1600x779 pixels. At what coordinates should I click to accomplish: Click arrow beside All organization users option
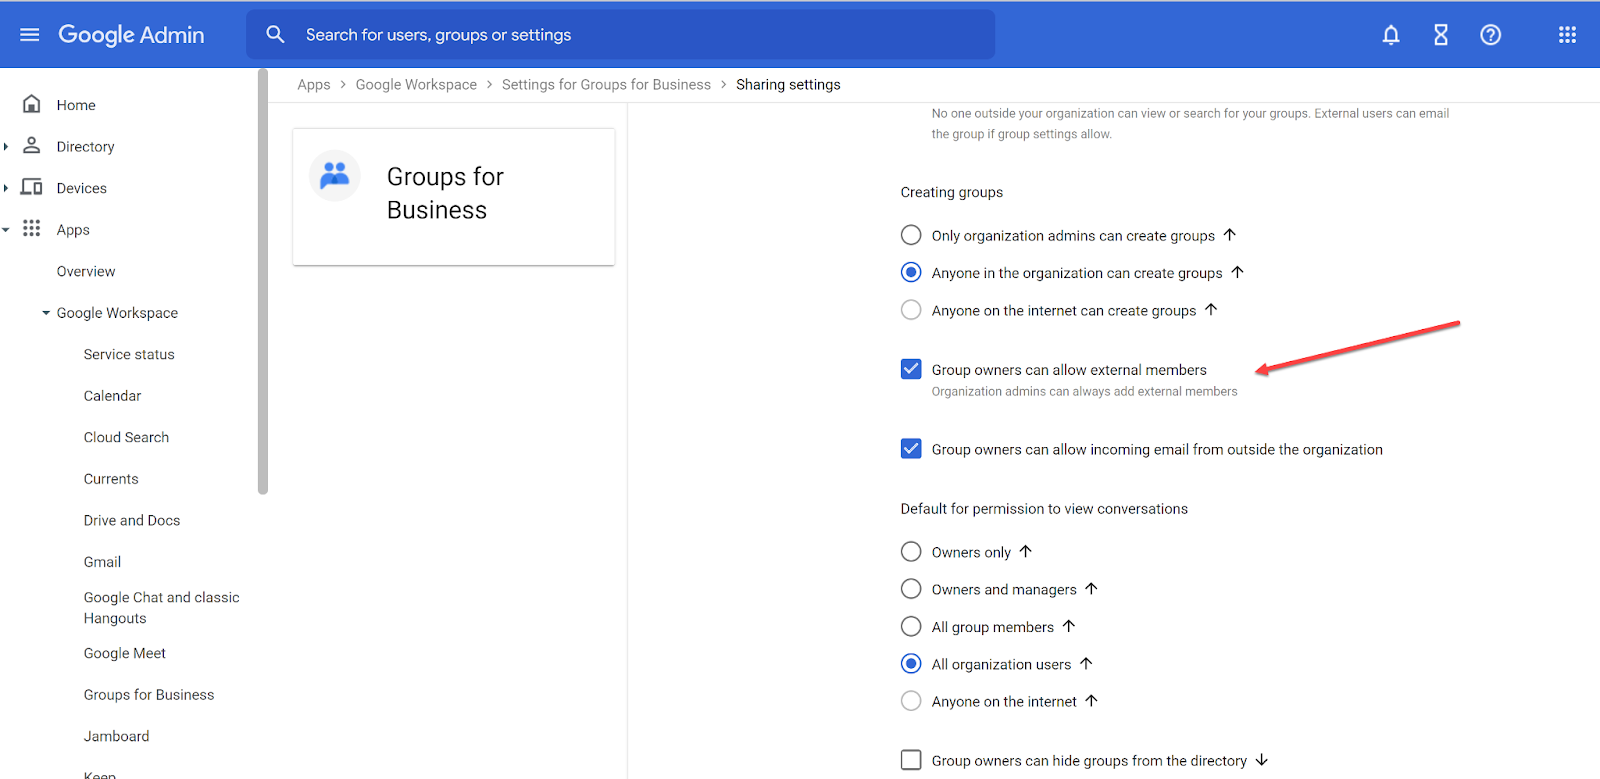1086,663
